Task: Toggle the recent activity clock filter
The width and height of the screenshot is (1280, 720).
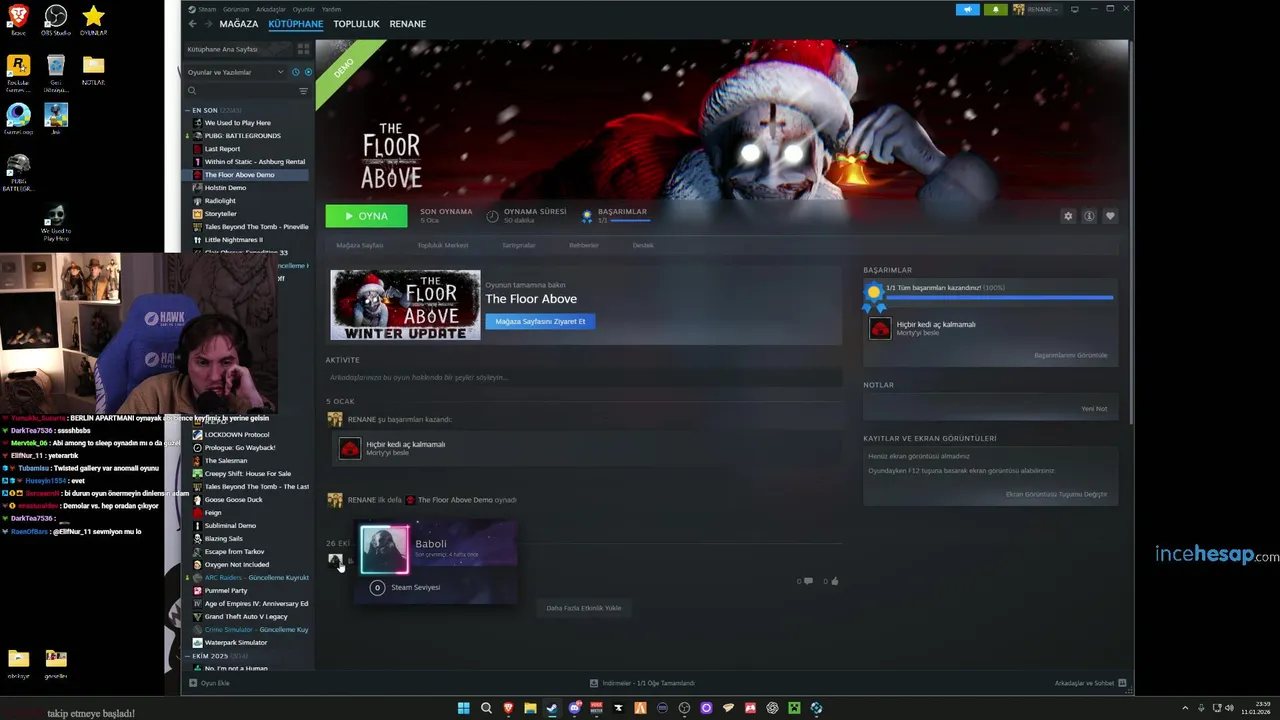Action: [x=297, y=72]
